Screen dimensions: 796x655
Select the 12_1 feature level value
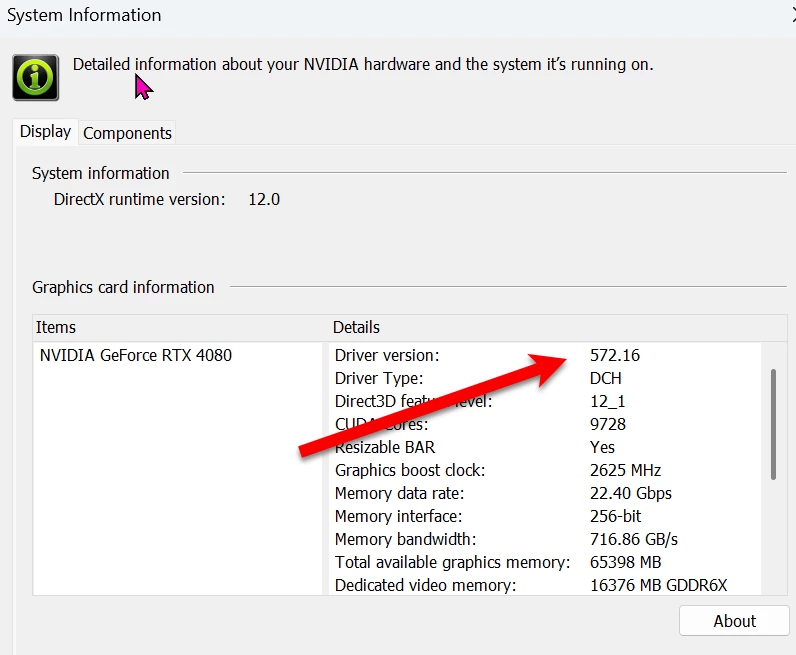608,401
